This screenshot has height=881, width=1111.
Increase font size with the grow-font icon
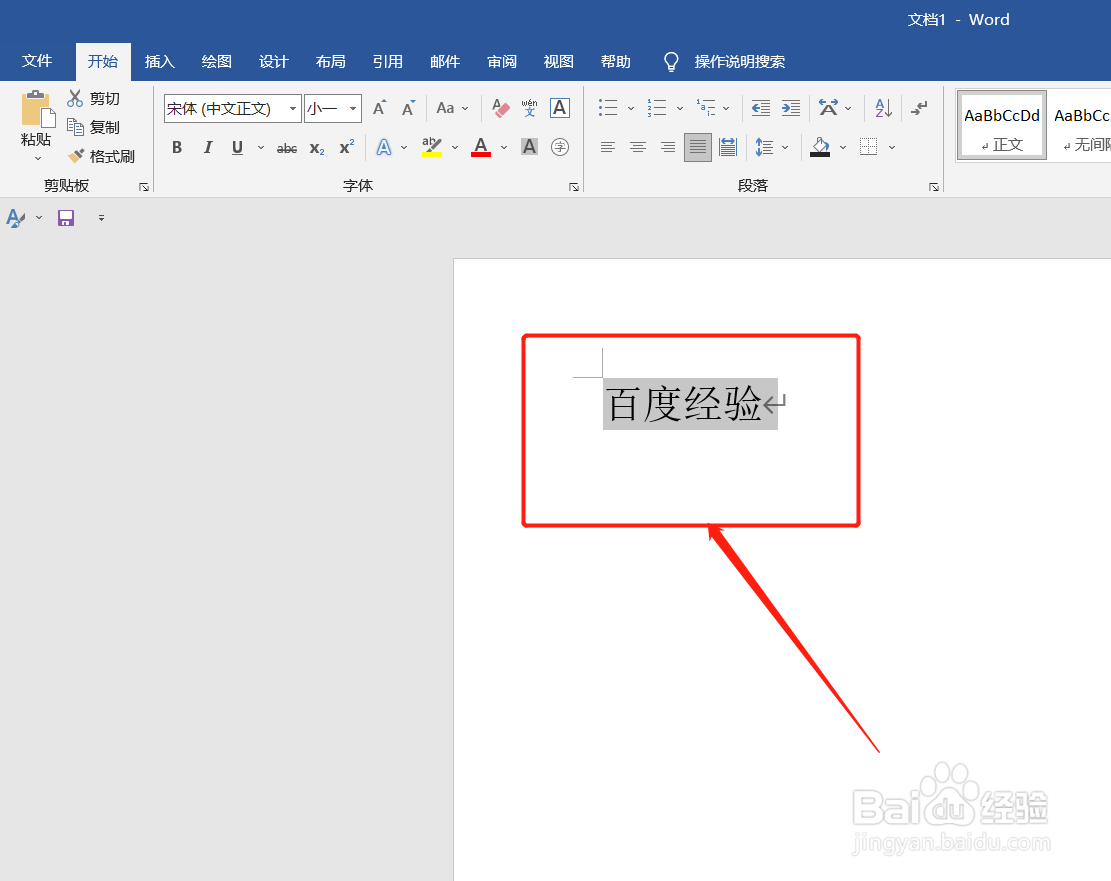380,108
